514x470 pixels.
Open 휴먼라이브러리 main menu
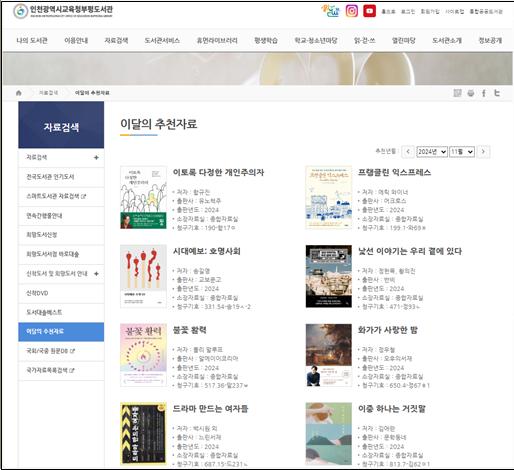pyautogui.click(x=217, y=41)
